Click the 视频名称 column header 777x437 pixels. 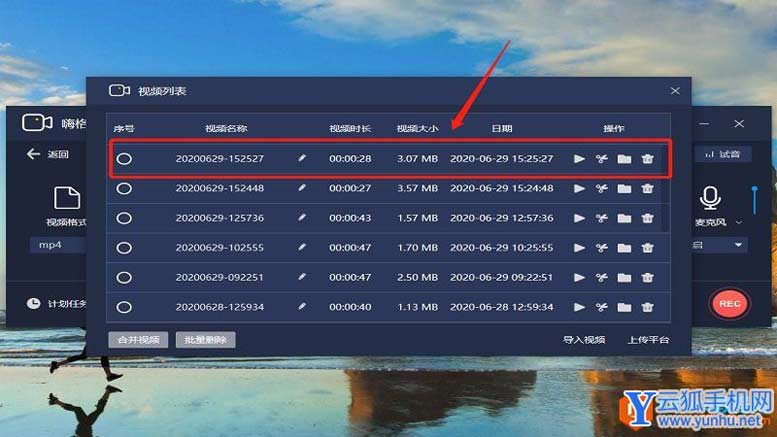(x=226, y=129)
